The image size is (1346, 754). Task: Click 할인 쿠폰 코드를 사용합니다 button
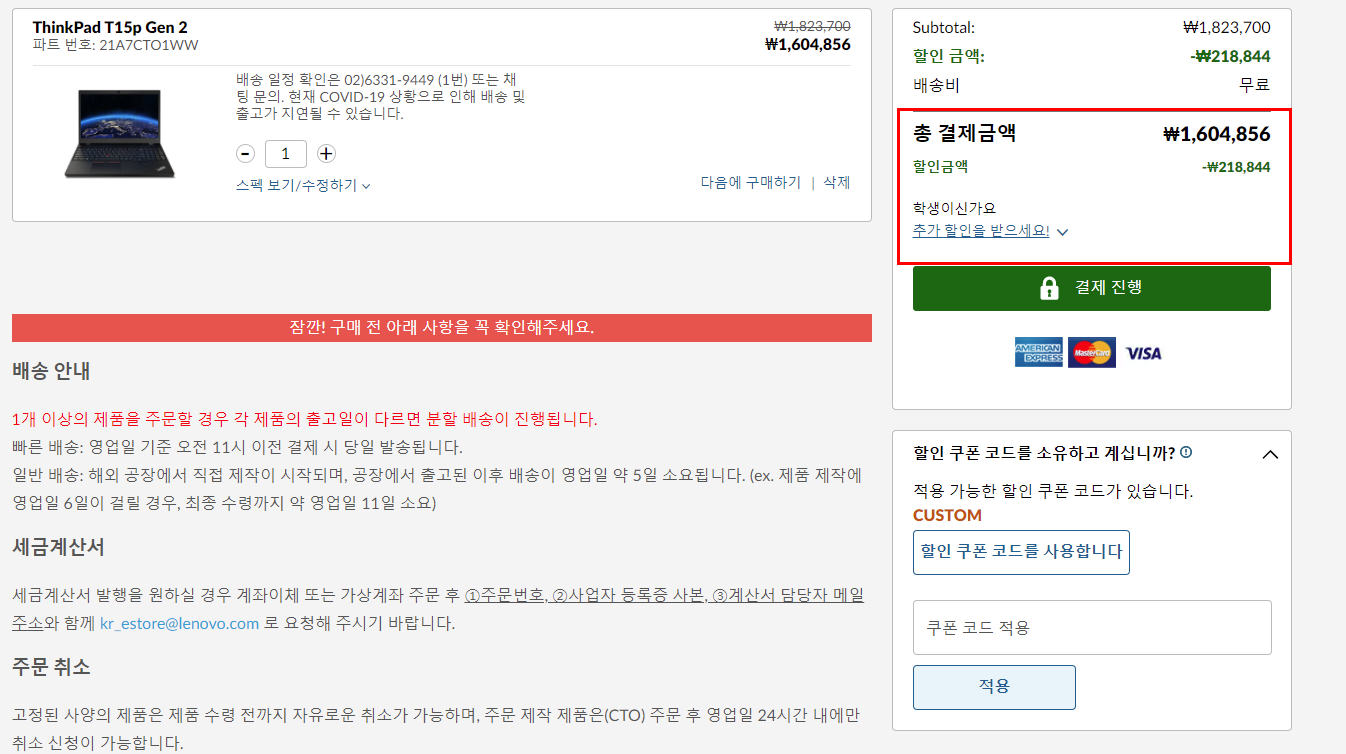pyautogui.click(x=1021, y=552)
